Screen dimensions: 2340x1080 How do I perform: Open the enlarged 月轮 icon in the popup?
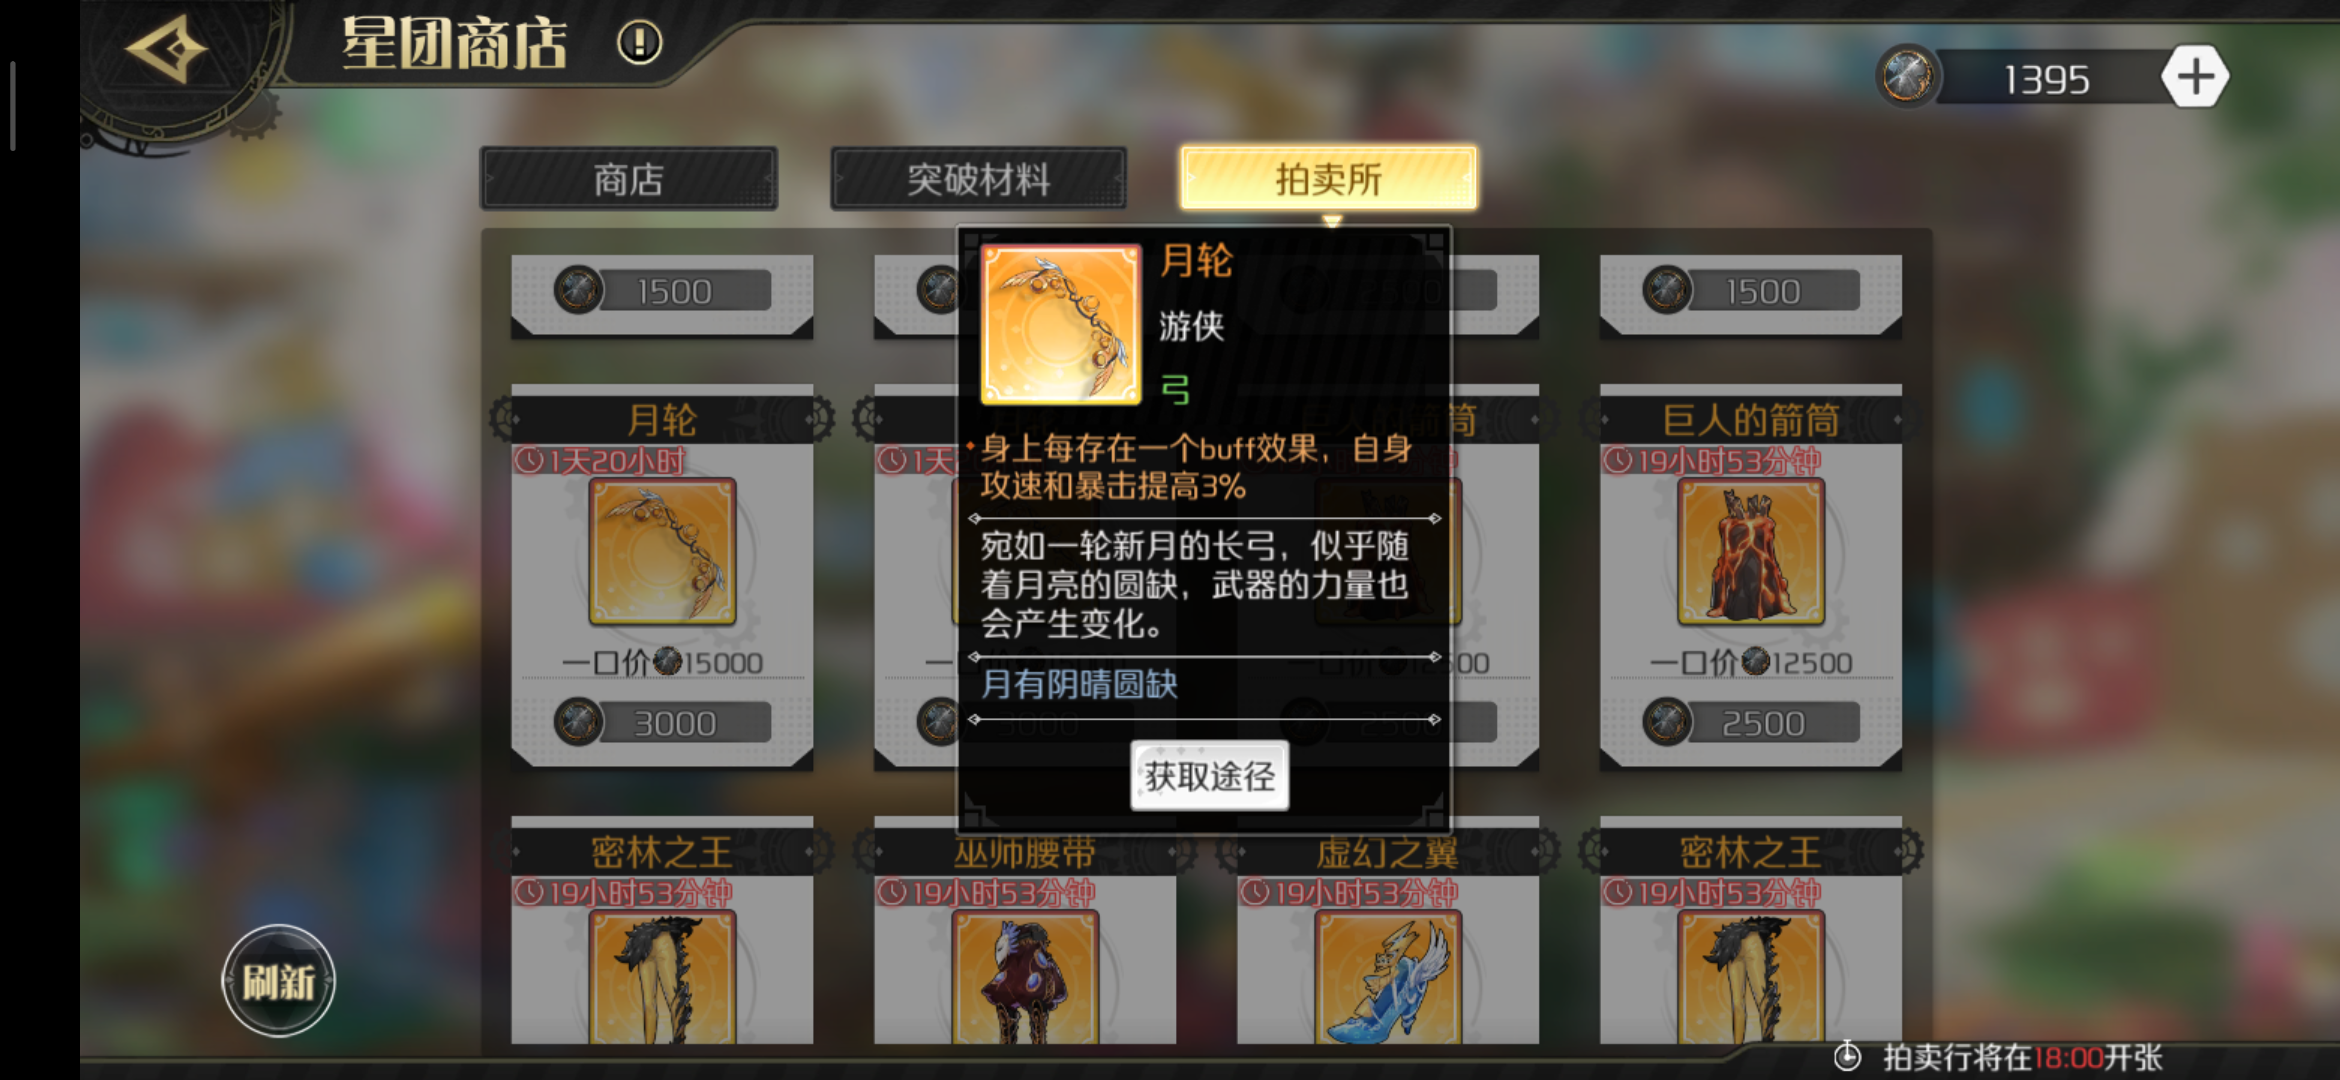(x=1061, y=324)
